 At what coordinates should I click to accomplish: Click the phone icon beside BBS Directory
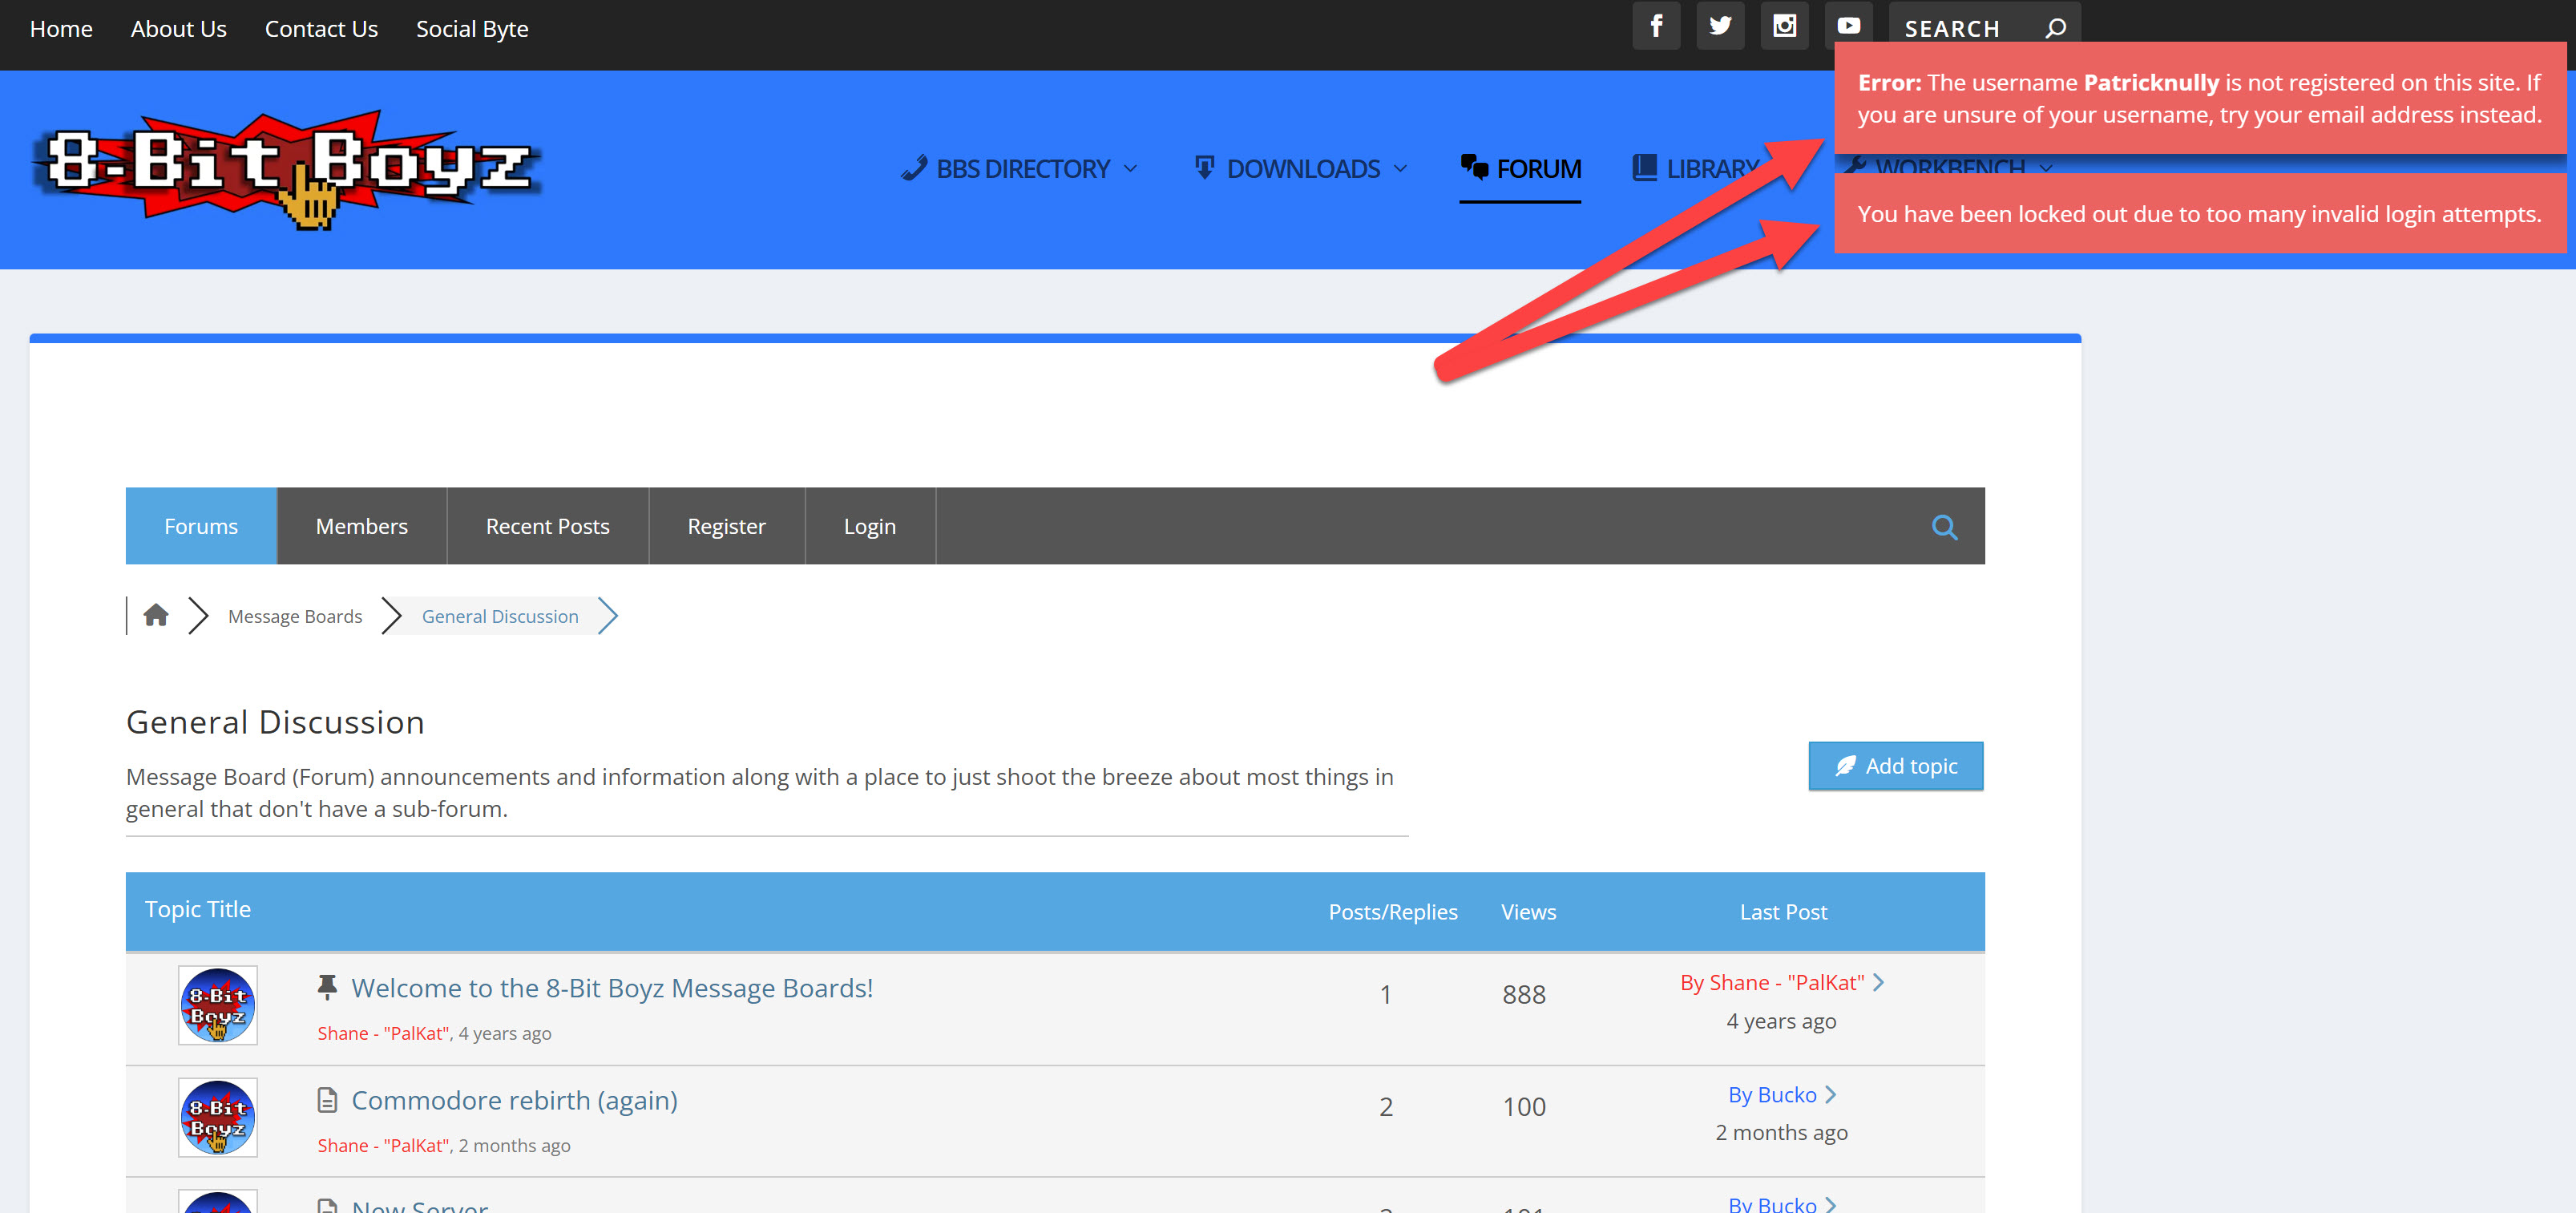click(x=914, y=167)
